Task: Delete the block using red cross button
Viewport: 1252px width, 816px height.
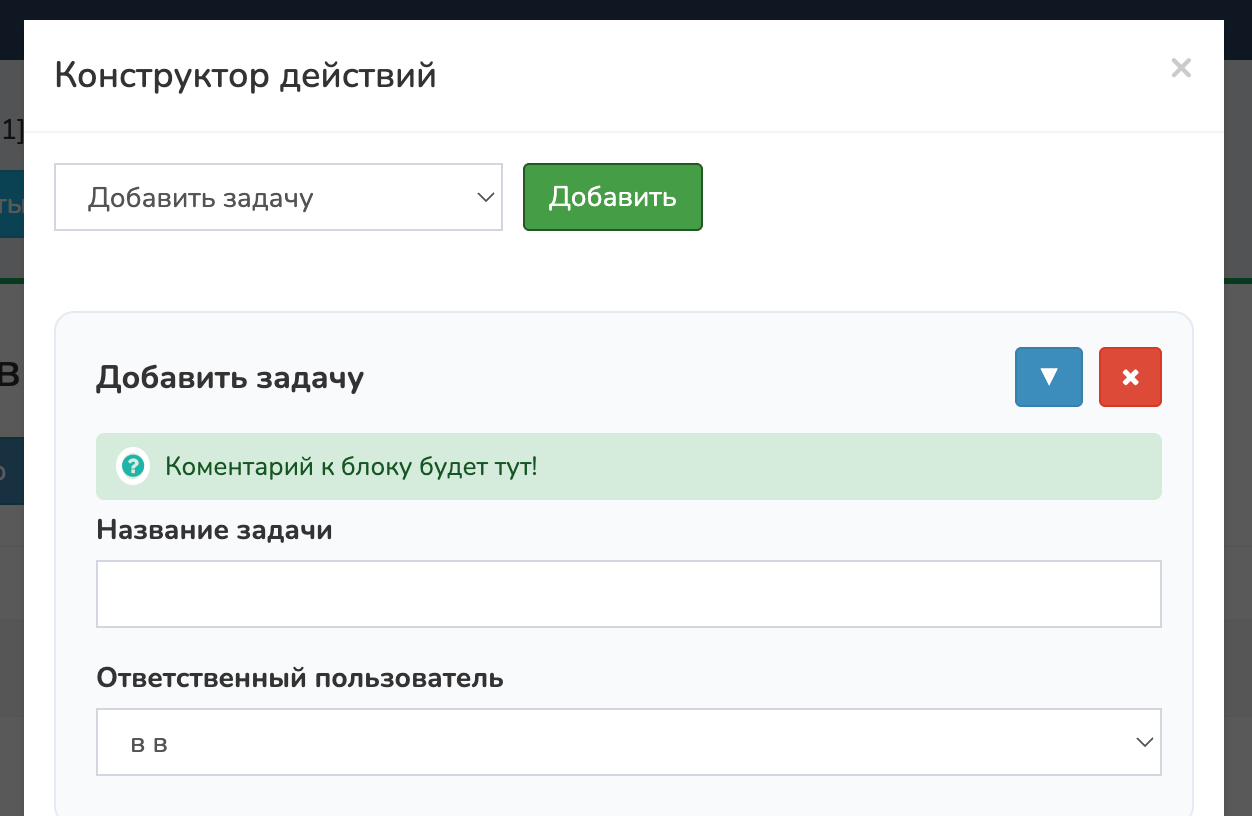Action: (1130, 377)
